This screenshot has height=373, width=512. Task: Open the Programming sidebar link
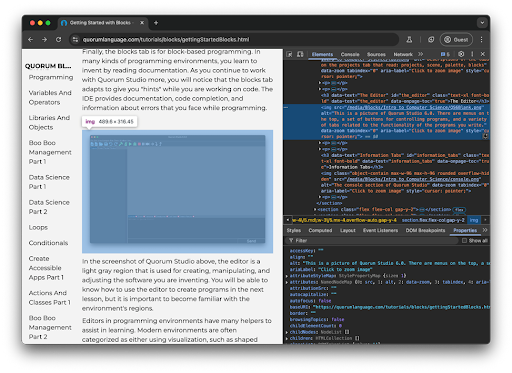[x=51, y=77]
